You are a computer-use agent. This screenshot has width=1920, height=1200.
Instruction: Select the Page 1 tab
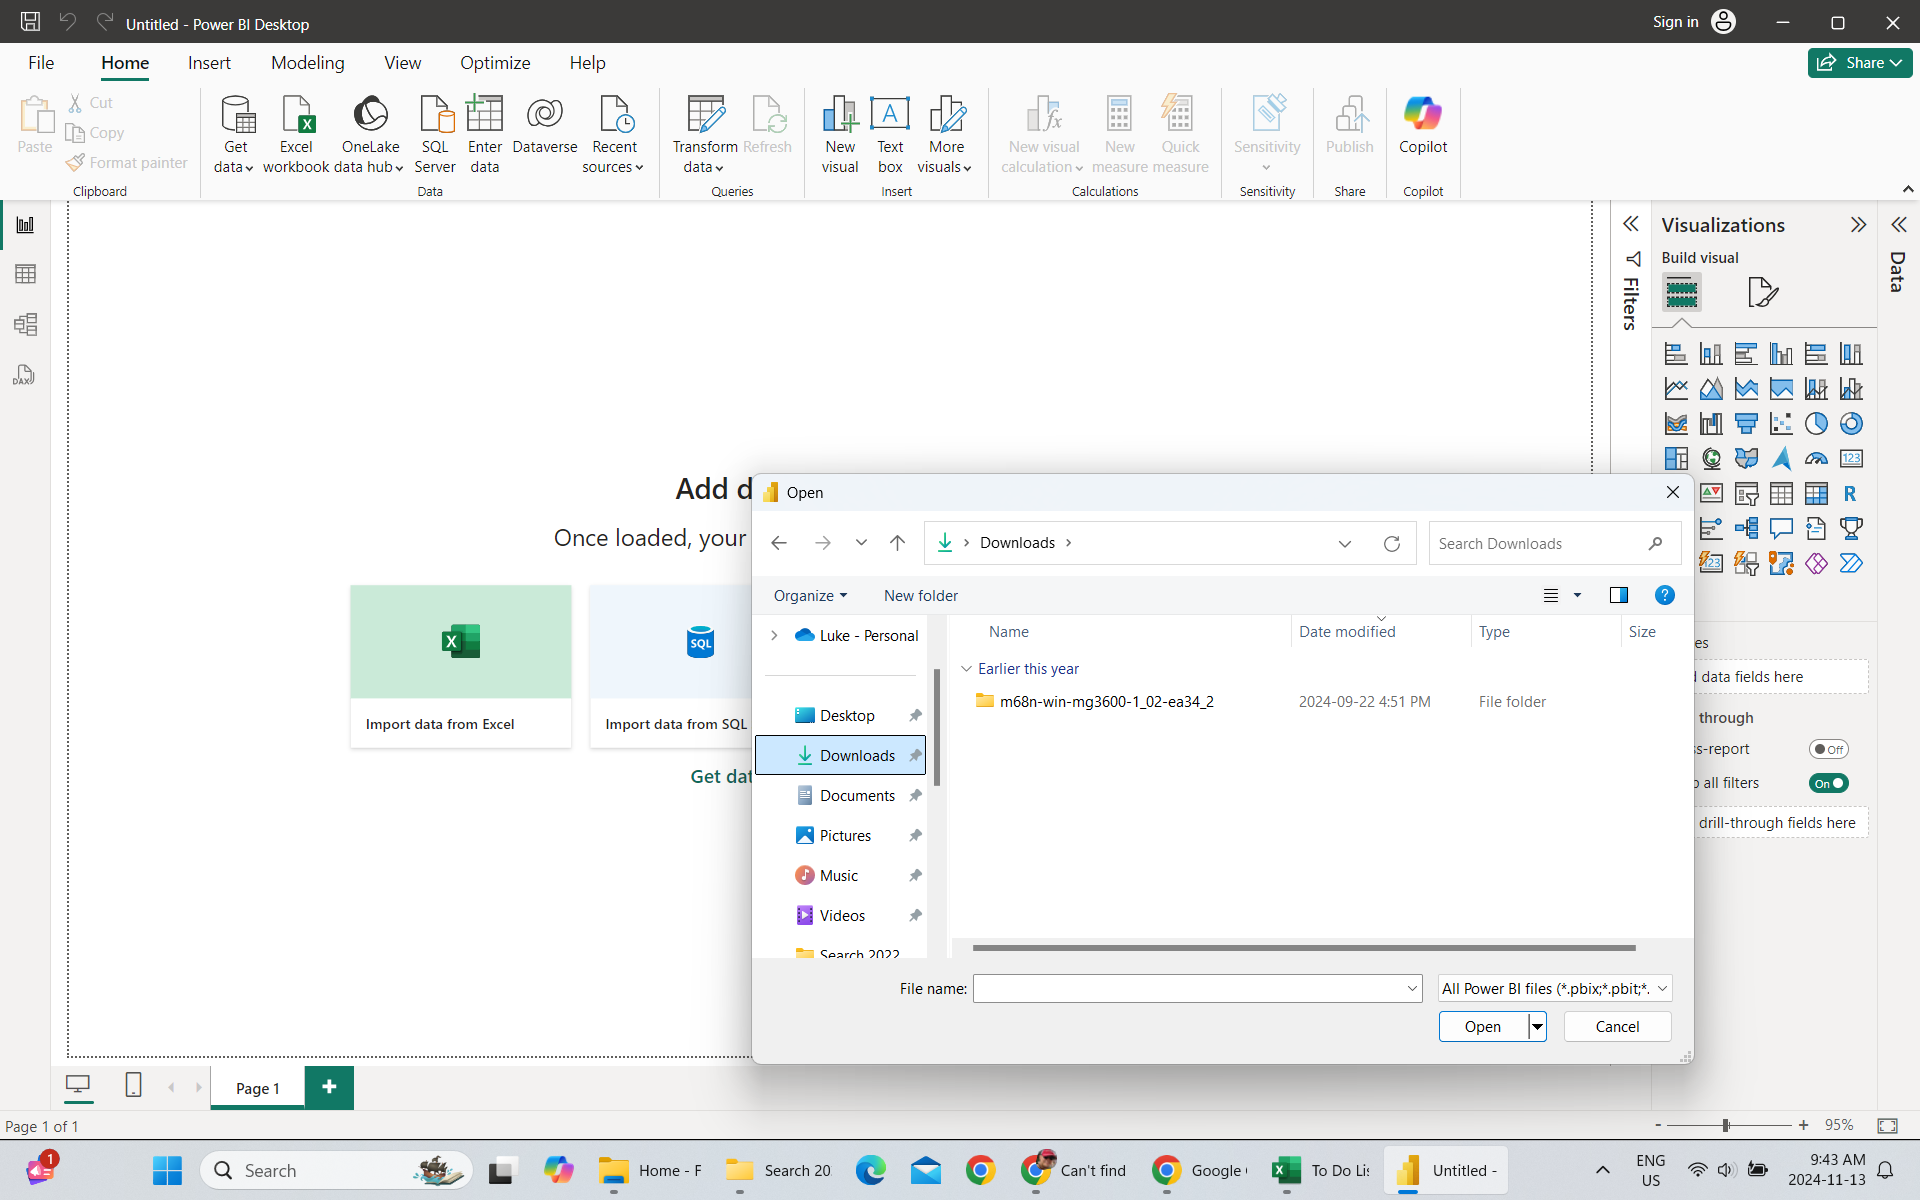coord(258,1088)
